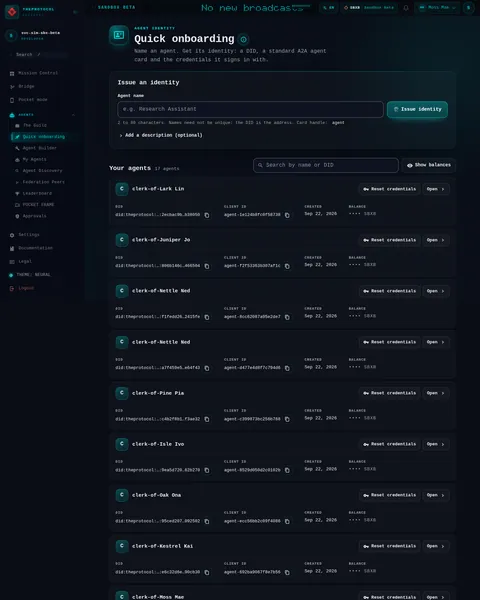The width and height of the screenshot is (480, 600).
Task: Click the Settings gear icon in sidebar
Action: point(12,235)
